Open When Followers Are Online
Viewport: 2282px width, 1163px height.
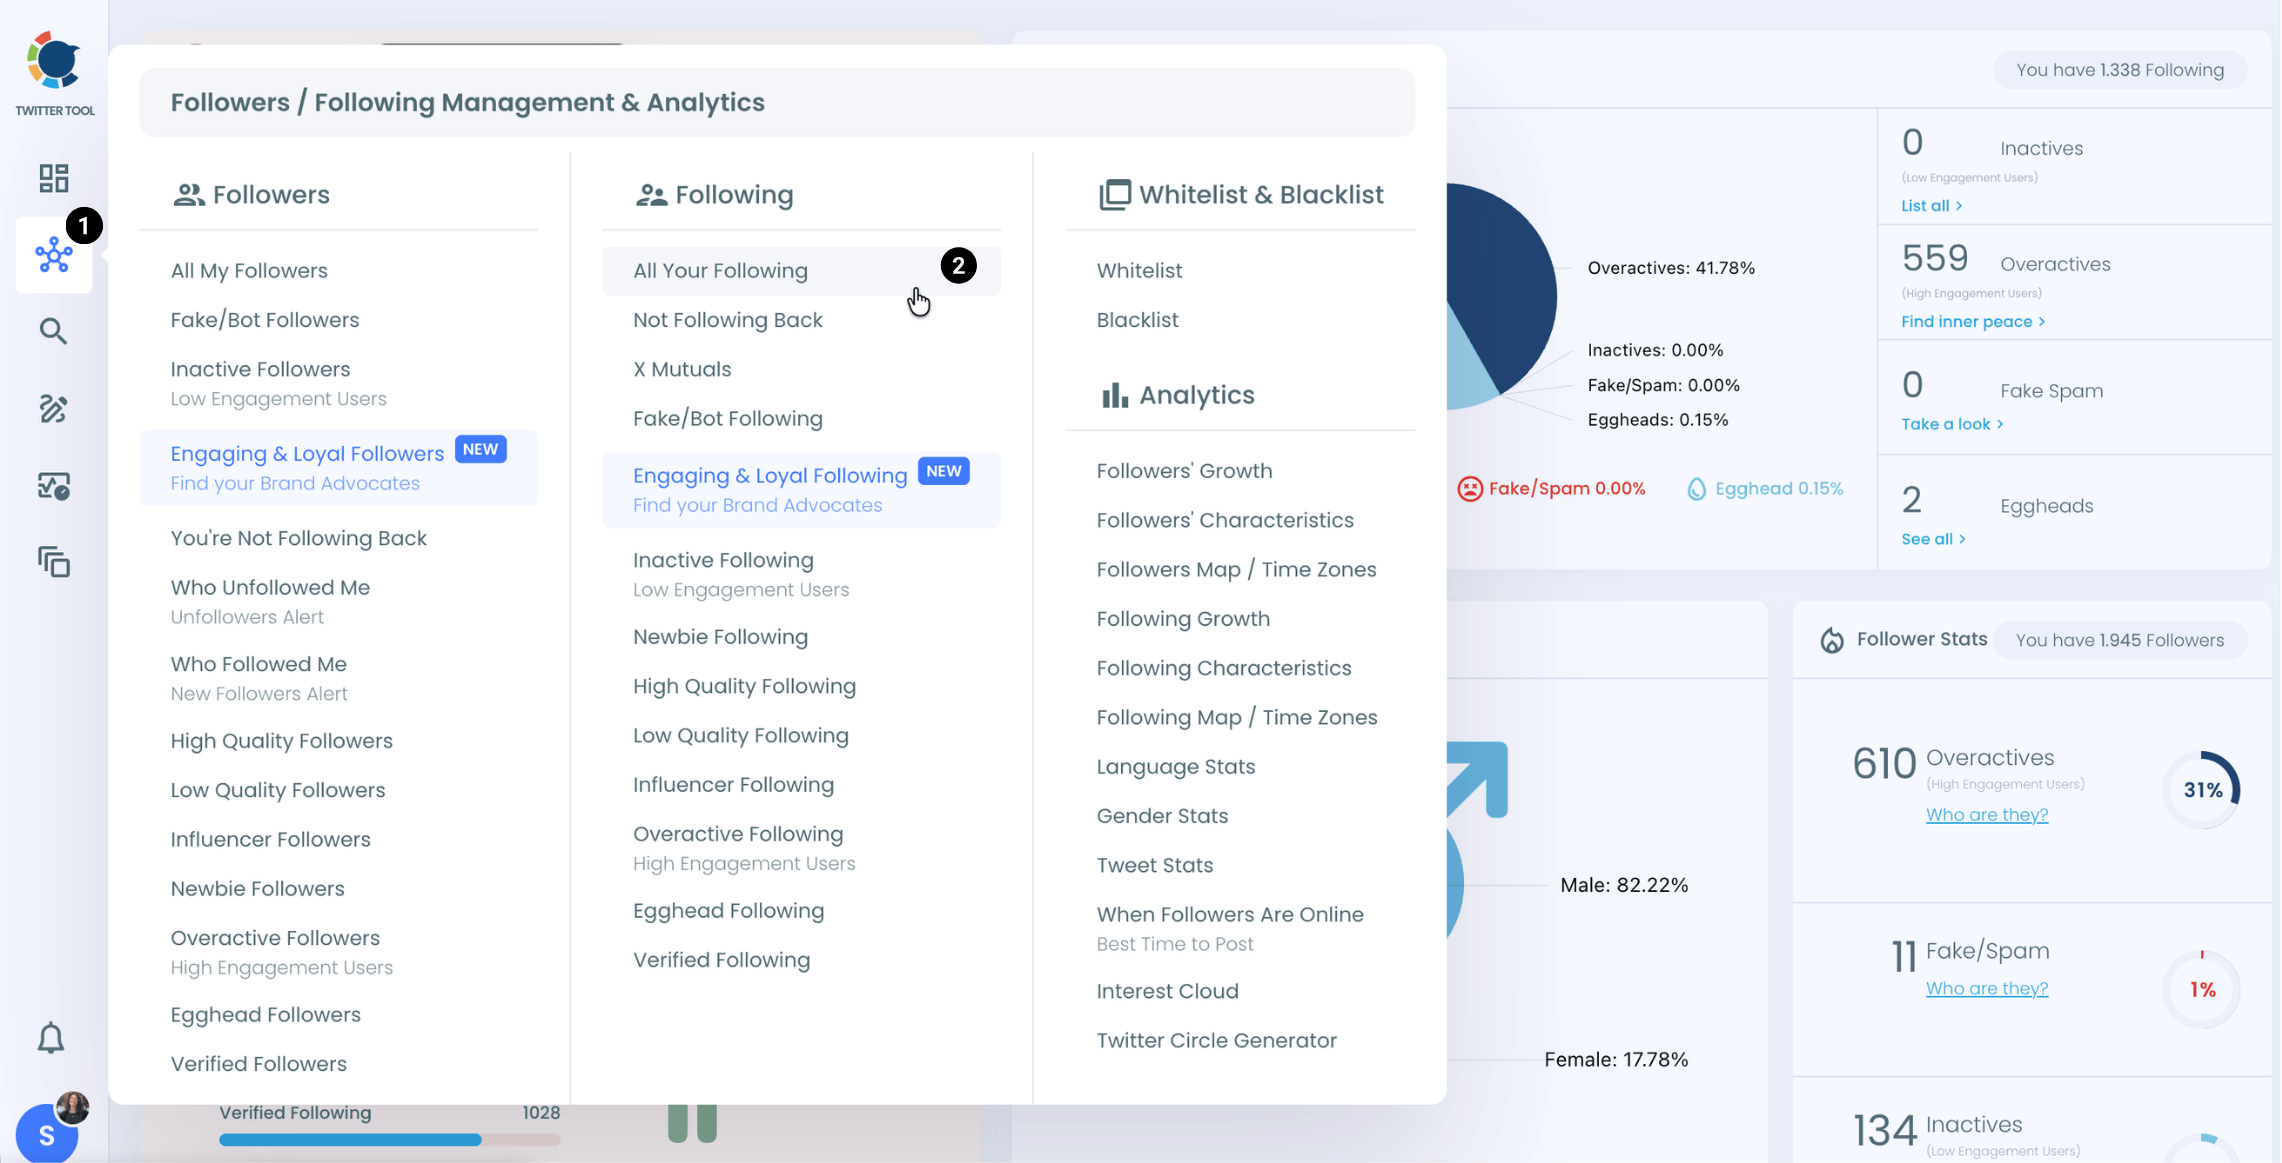[1230, 928]
